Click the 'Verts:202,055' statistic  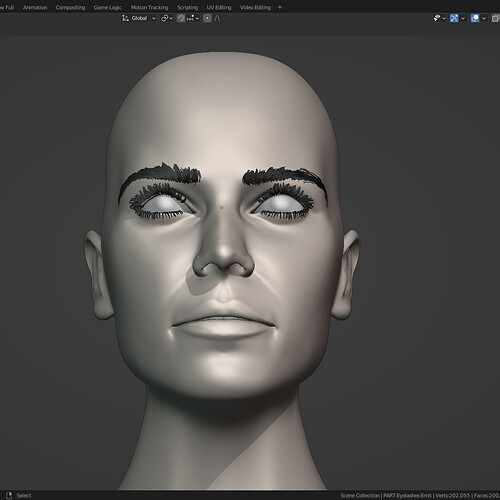453,496
